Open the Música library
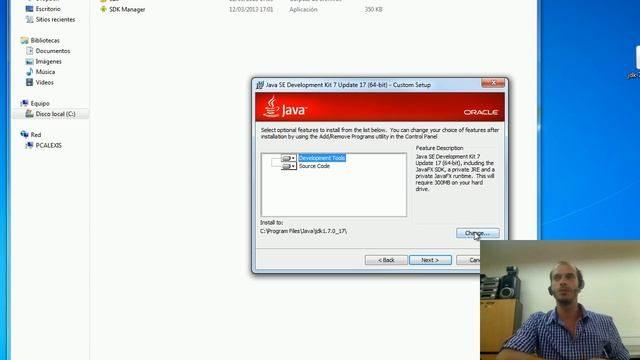Viewport: 640px width, 360px height. pos(45,72)
